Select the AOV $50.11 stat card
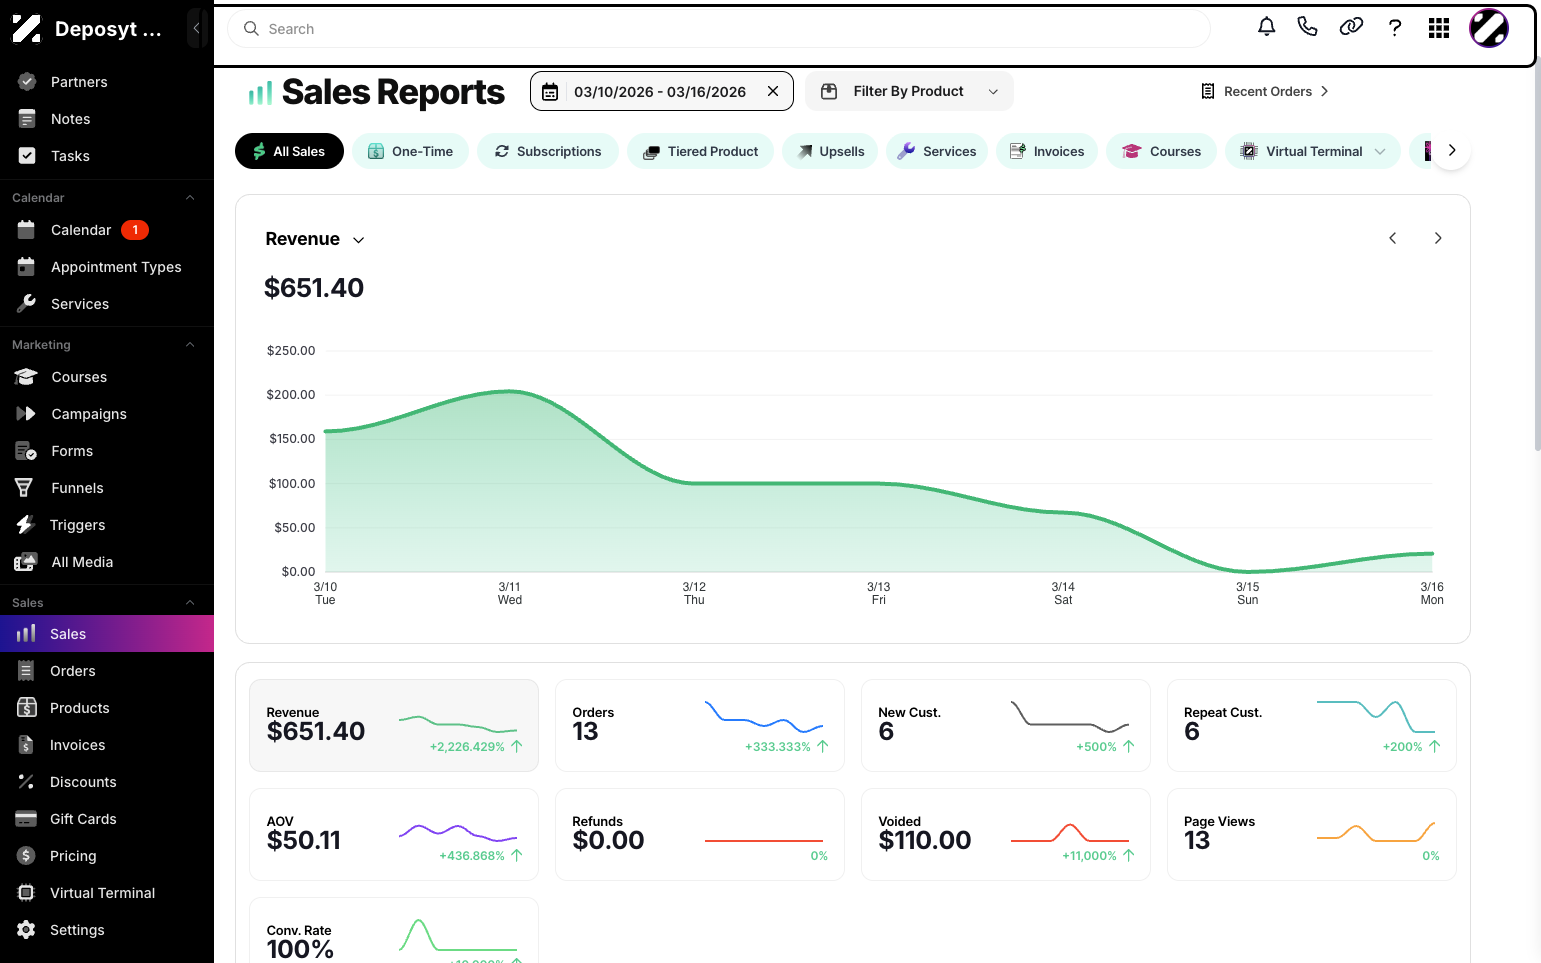 394,835
